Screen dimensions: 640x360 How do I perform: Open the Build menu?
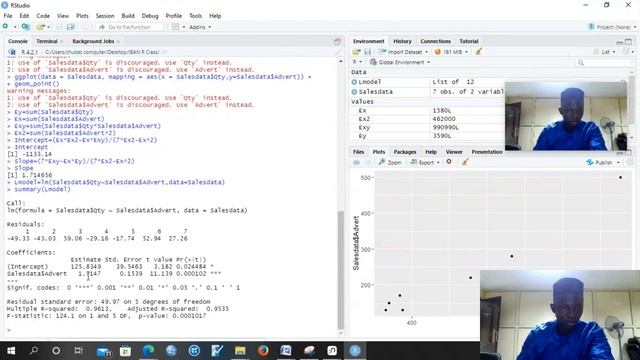128,16
